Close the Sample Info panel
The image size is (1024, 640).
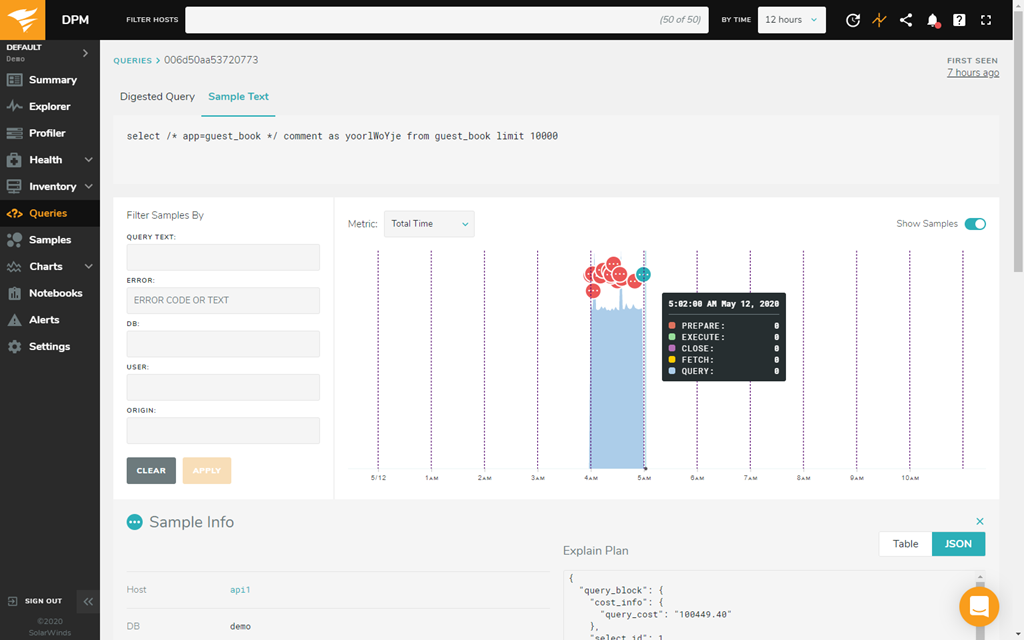[x=980, y=522]
